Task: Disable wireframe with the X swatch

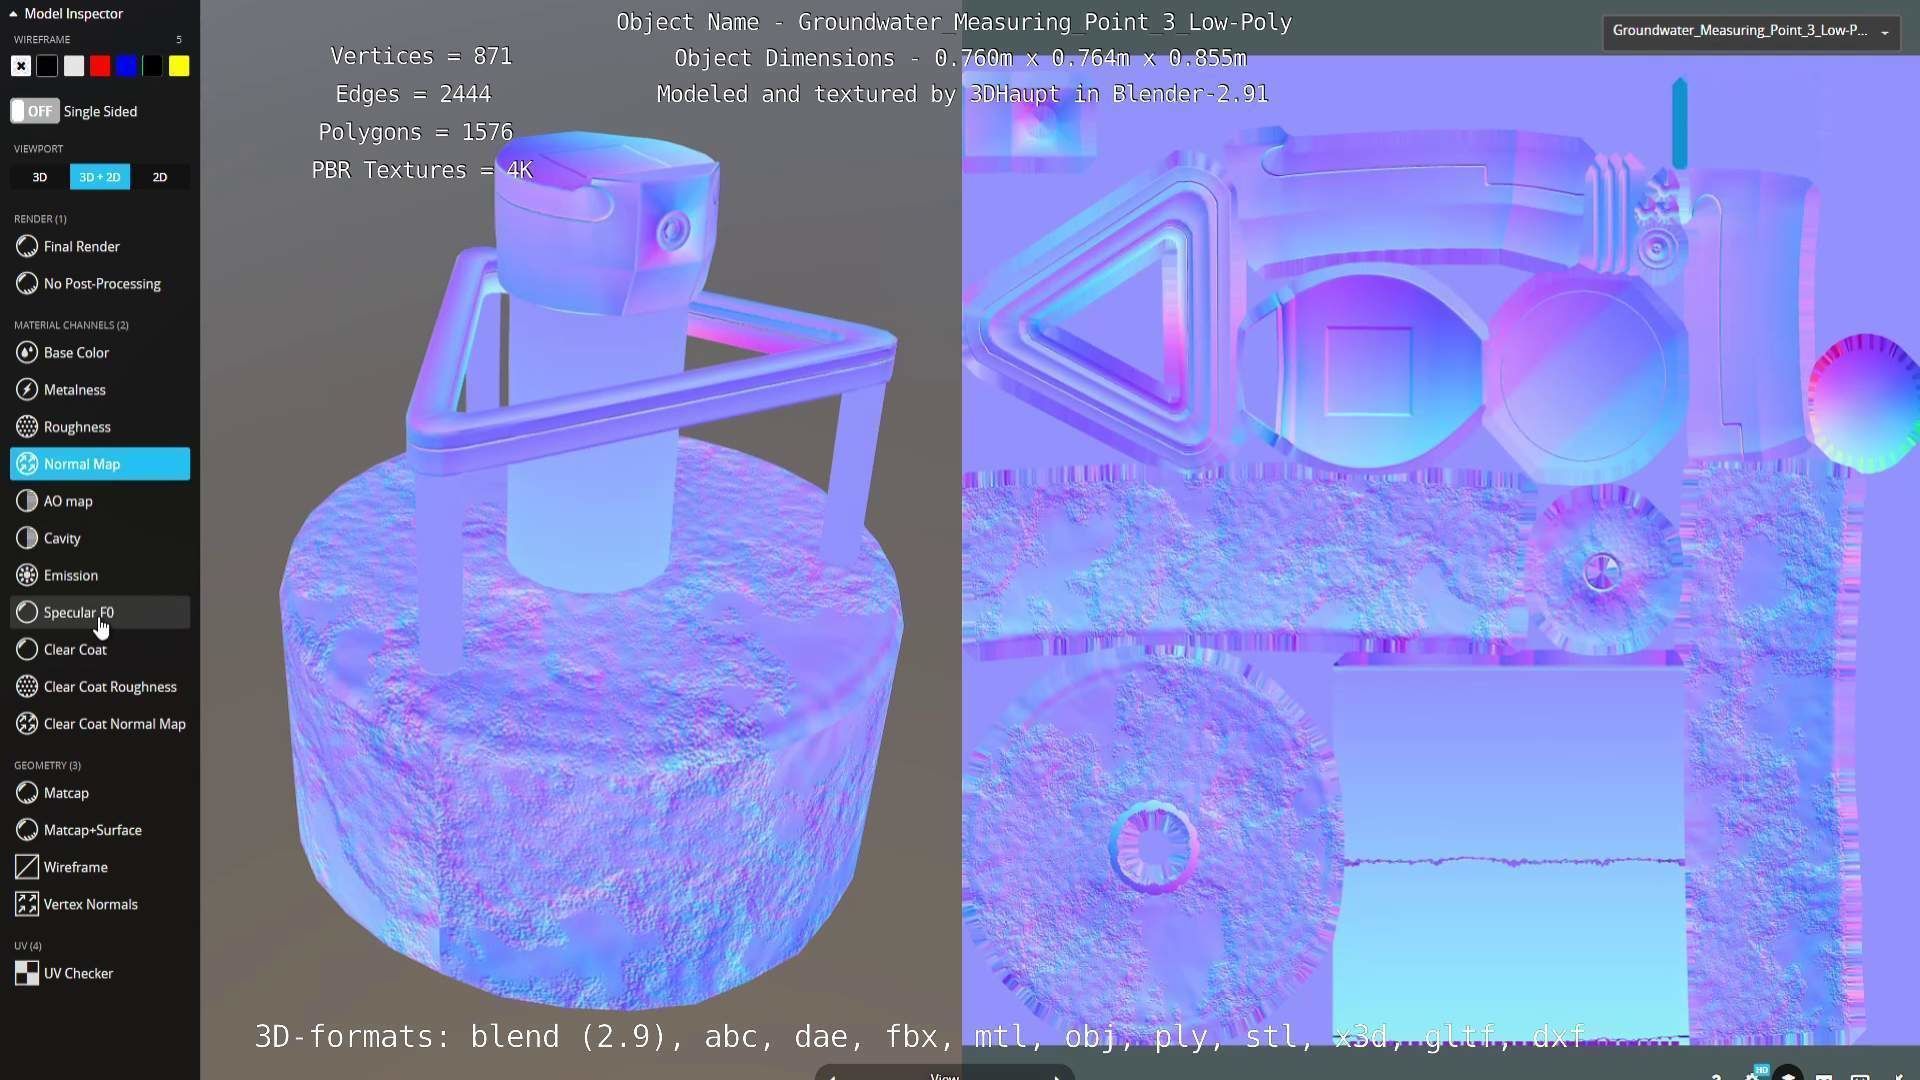Action: coord(21,66)
